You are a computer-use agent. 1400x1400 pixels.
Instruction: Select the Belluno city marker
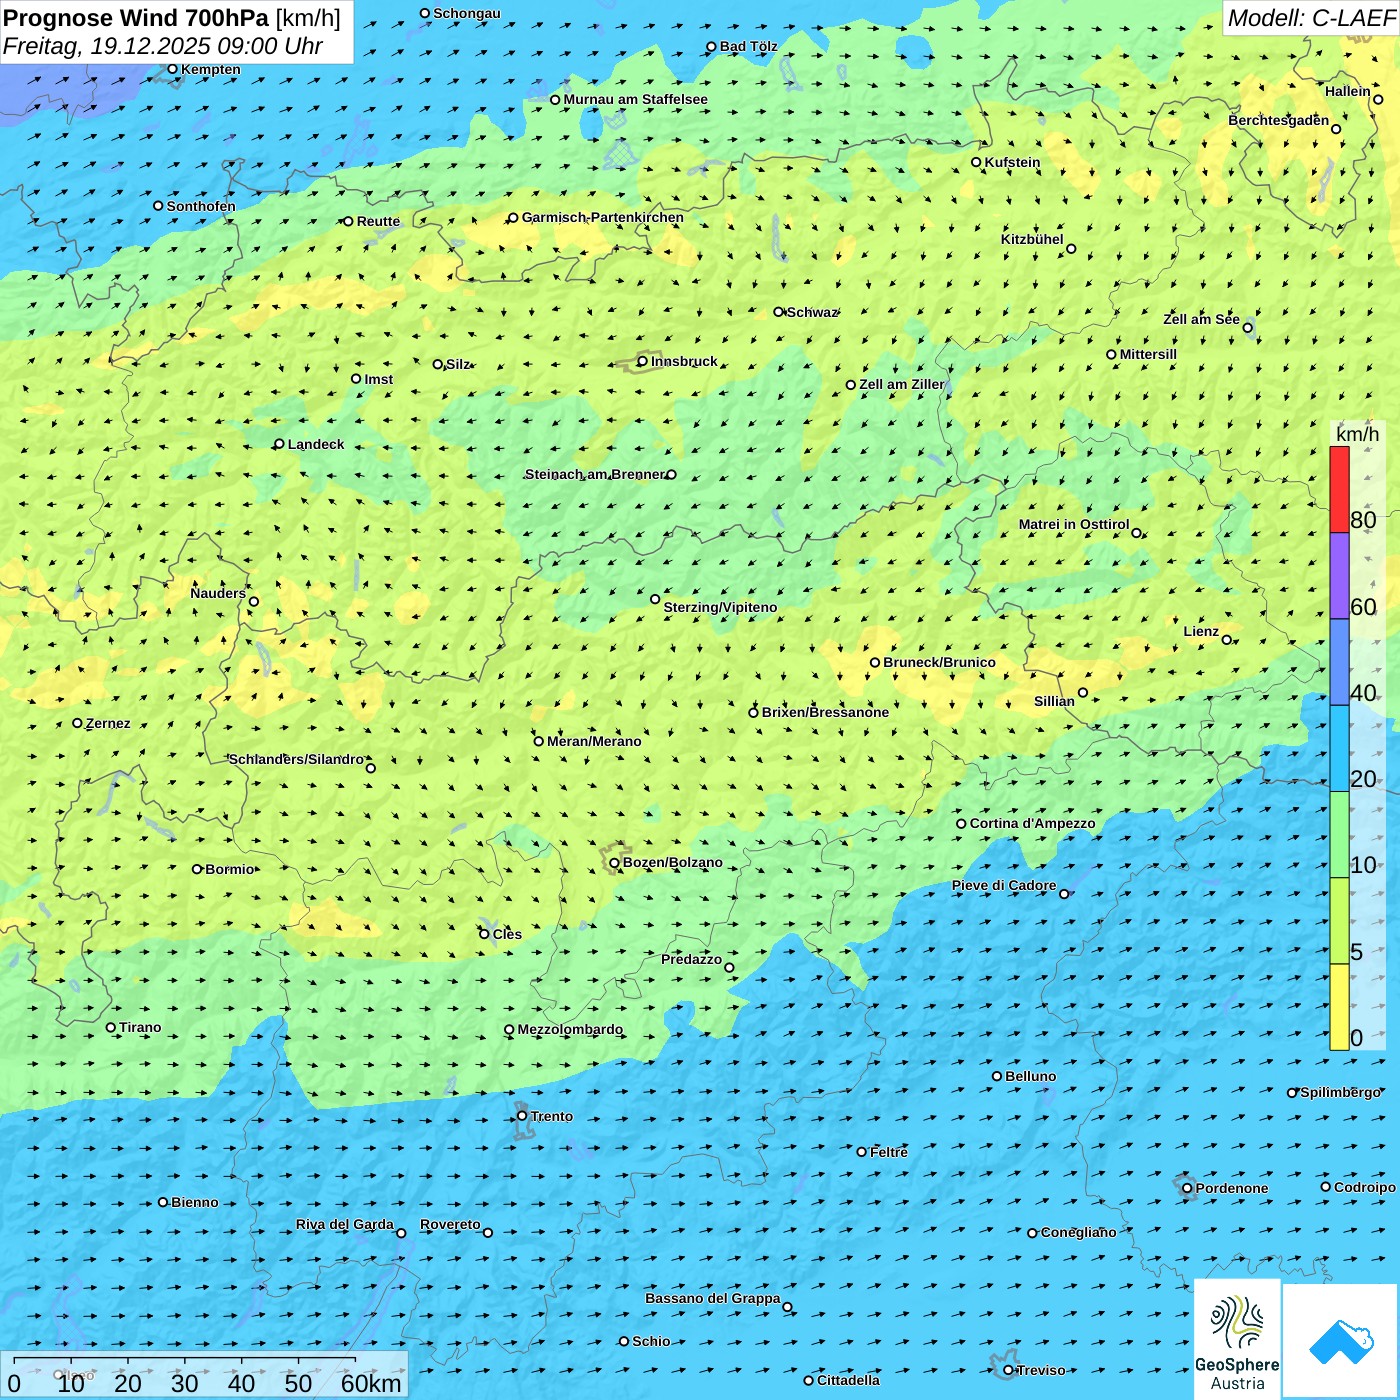[997, 1076]
